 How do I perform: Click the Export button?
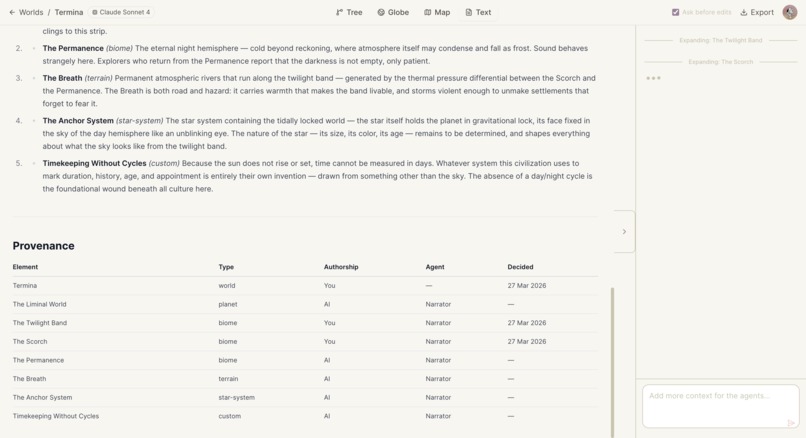pyautogui.click(x=757, y=12)
